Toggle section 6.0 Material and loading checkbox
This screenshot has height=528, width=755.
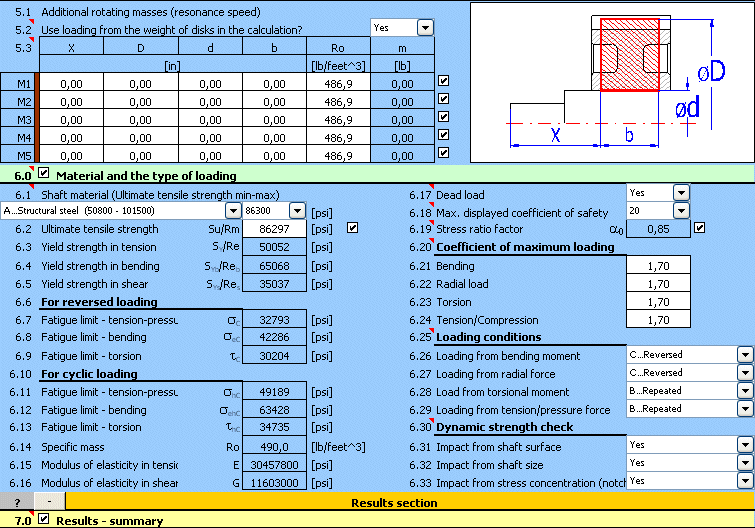tap(43, 172)
